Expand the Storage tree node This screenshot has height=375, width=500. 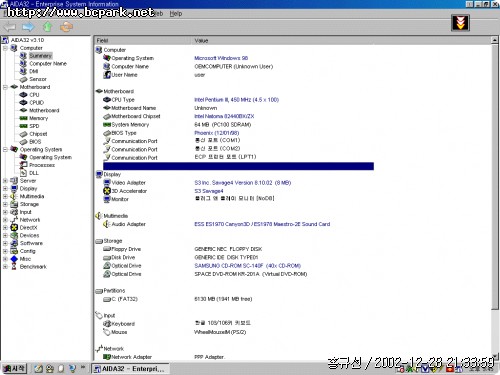click(5, 204)
